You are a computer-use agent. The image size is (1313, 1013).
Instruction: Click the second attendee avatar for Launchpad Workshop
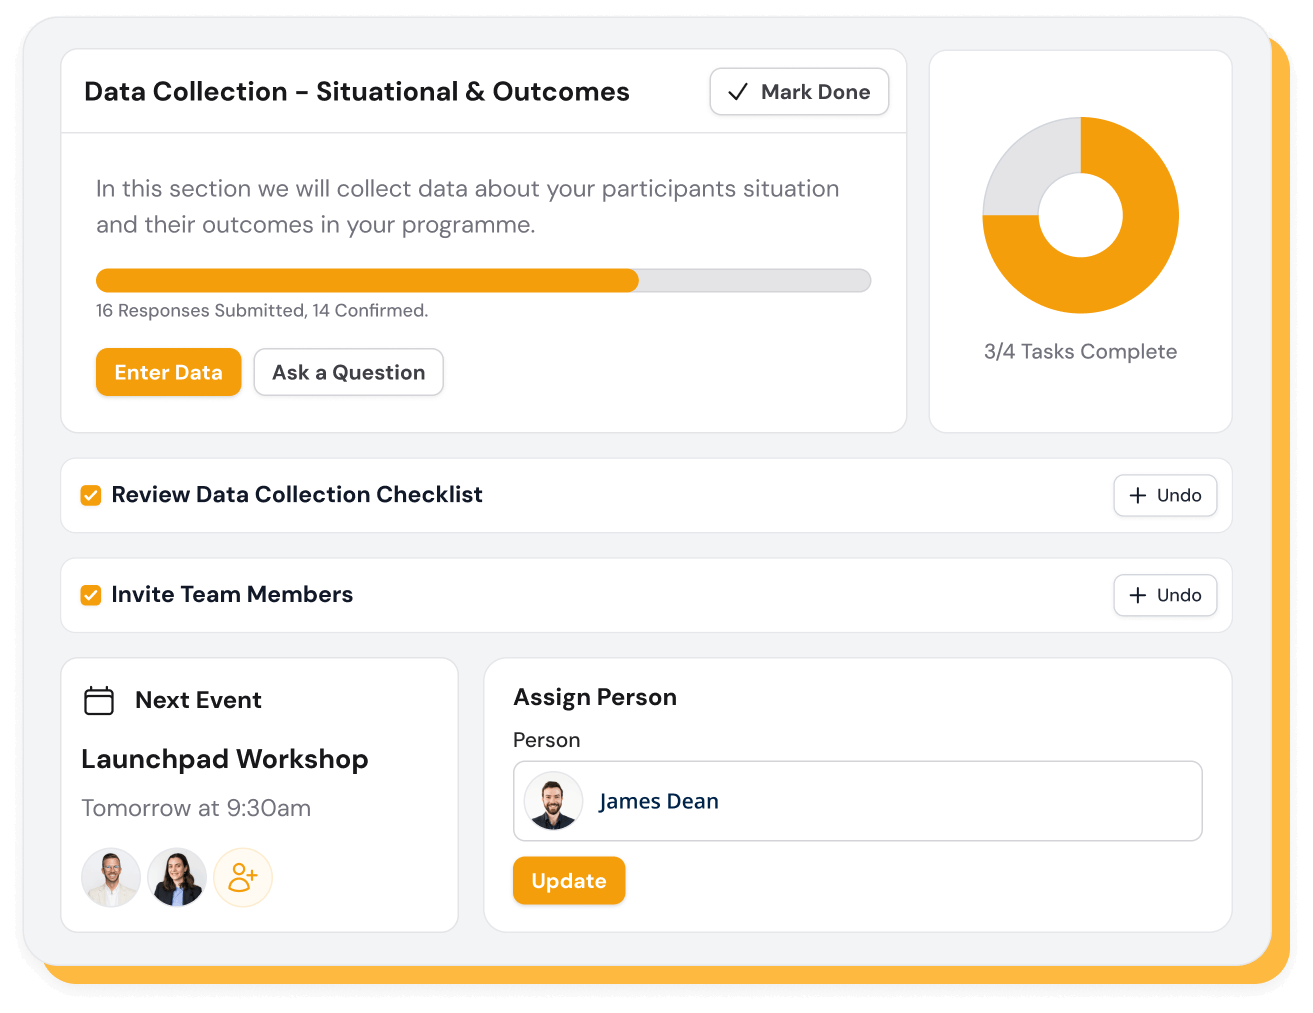pyautogui.click(x=177, y=877)
